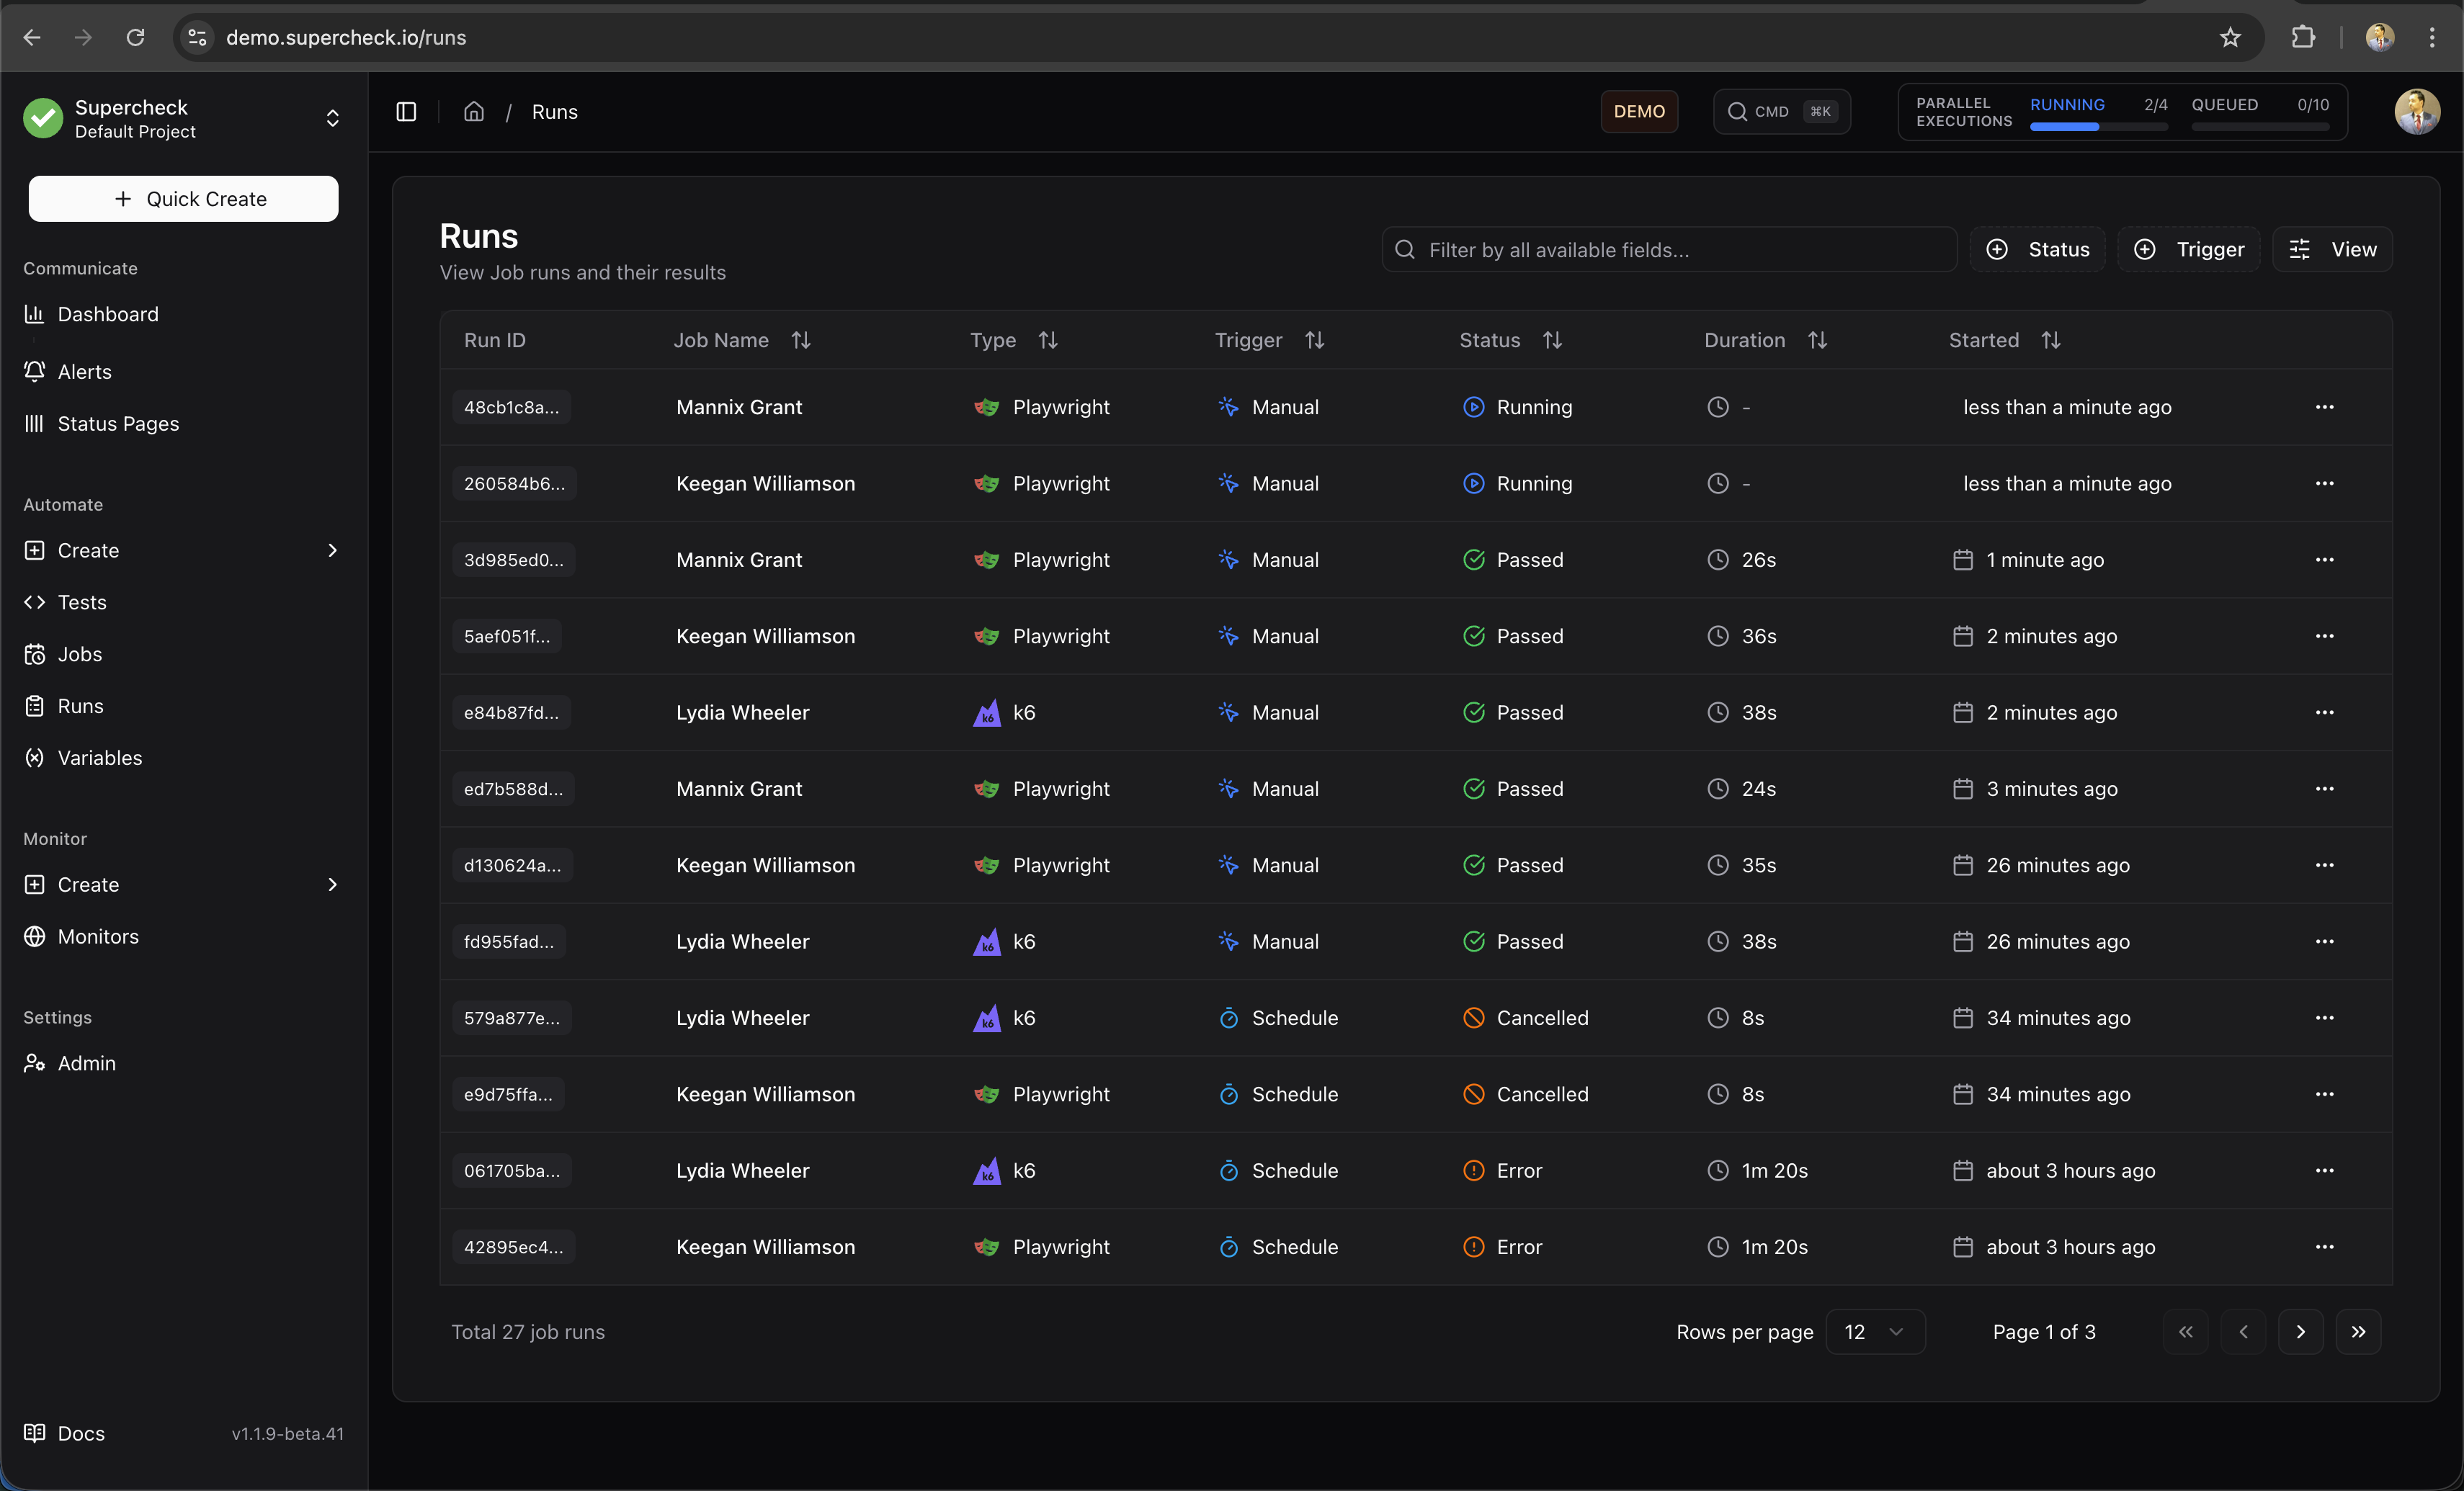Viewport: 2464px width, 1491px height.
Task: Toggle the sidebar panel icon
Action: click(x=406, y=112)
